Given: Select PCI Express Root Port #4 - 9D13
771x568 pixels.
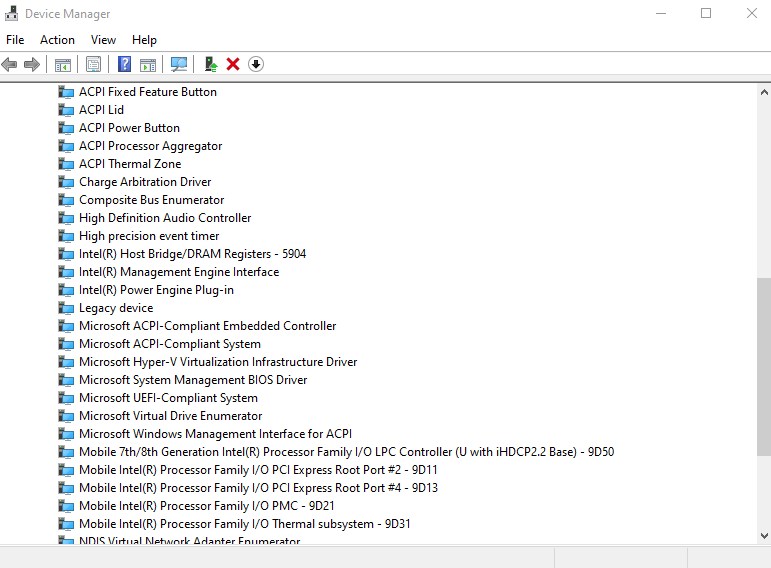Looking at the screenshot, I should [x=258, y=488].
